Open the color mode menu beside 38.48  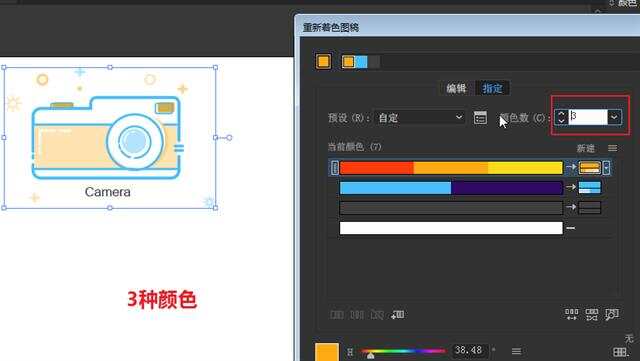pos(516,351)
